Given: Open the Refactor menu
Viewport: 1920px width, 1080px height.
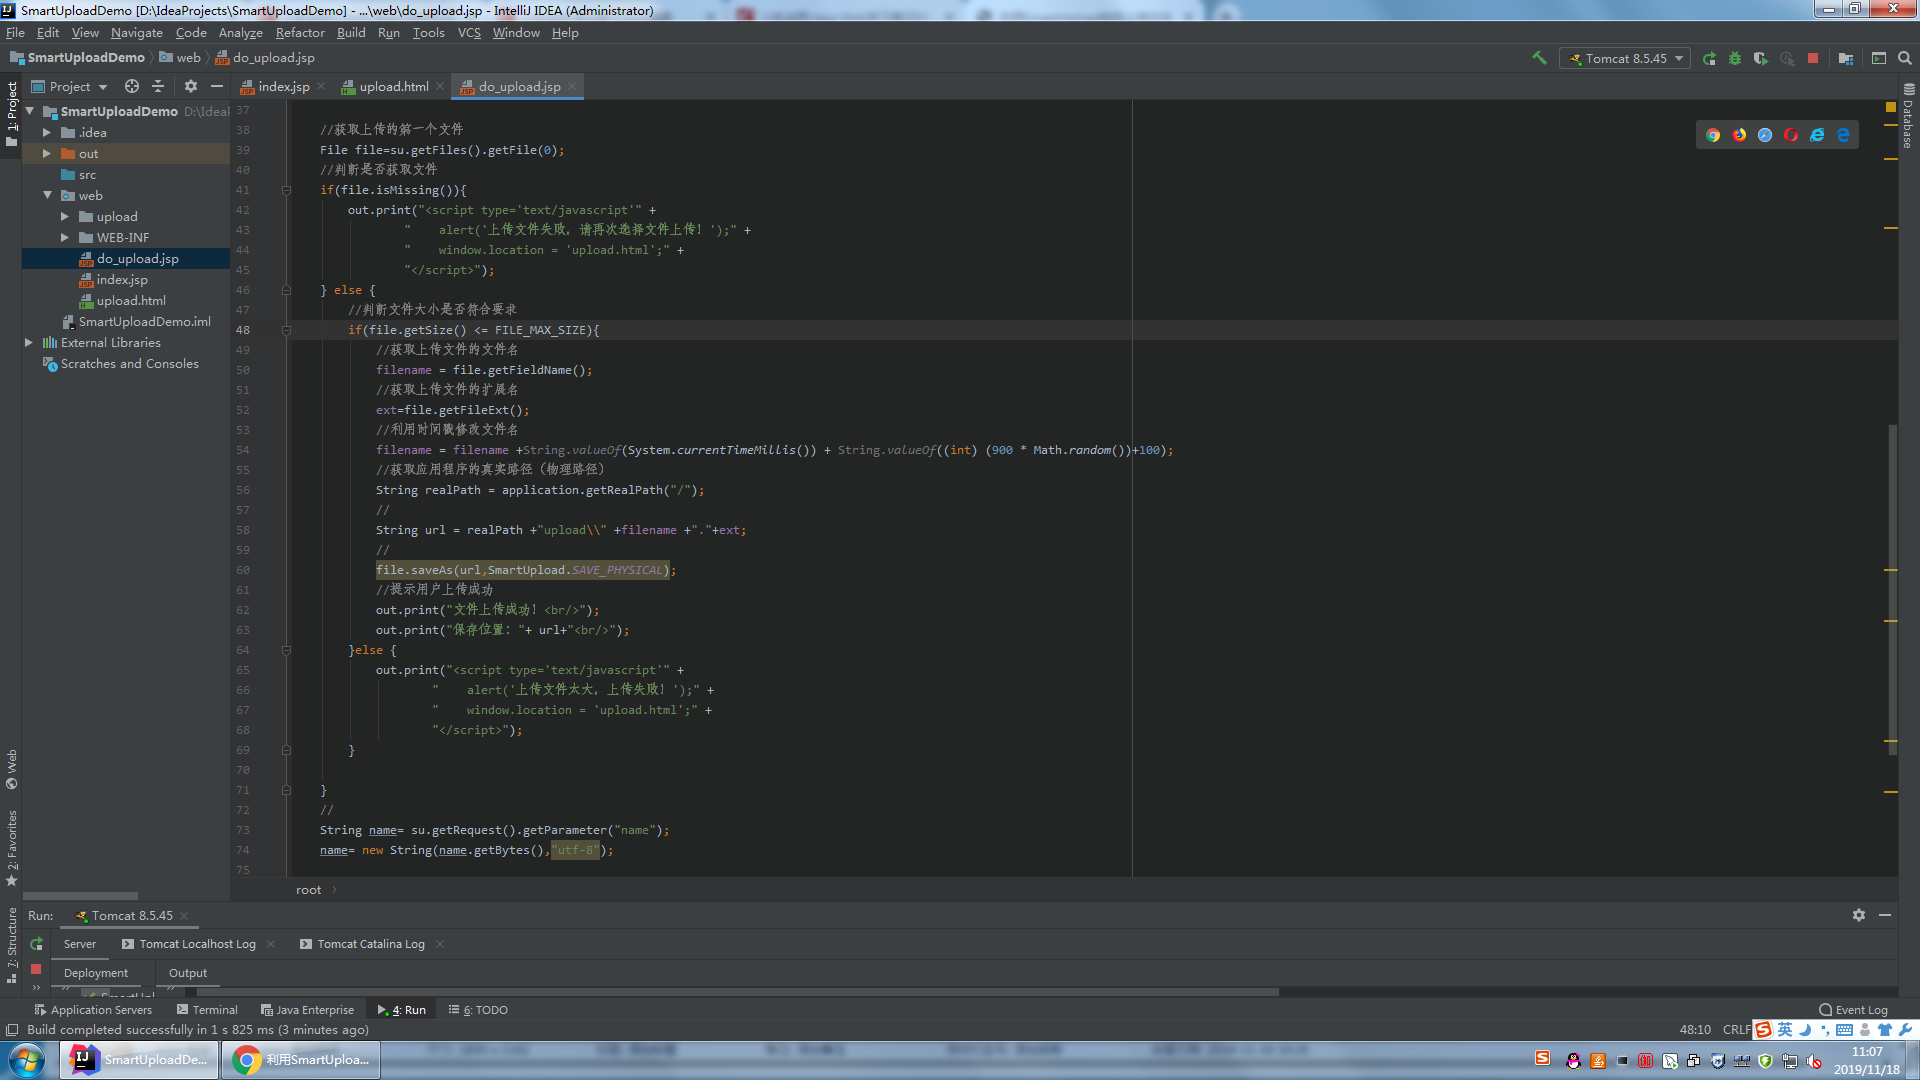Looking at the screenshot, I should point(299,33).
